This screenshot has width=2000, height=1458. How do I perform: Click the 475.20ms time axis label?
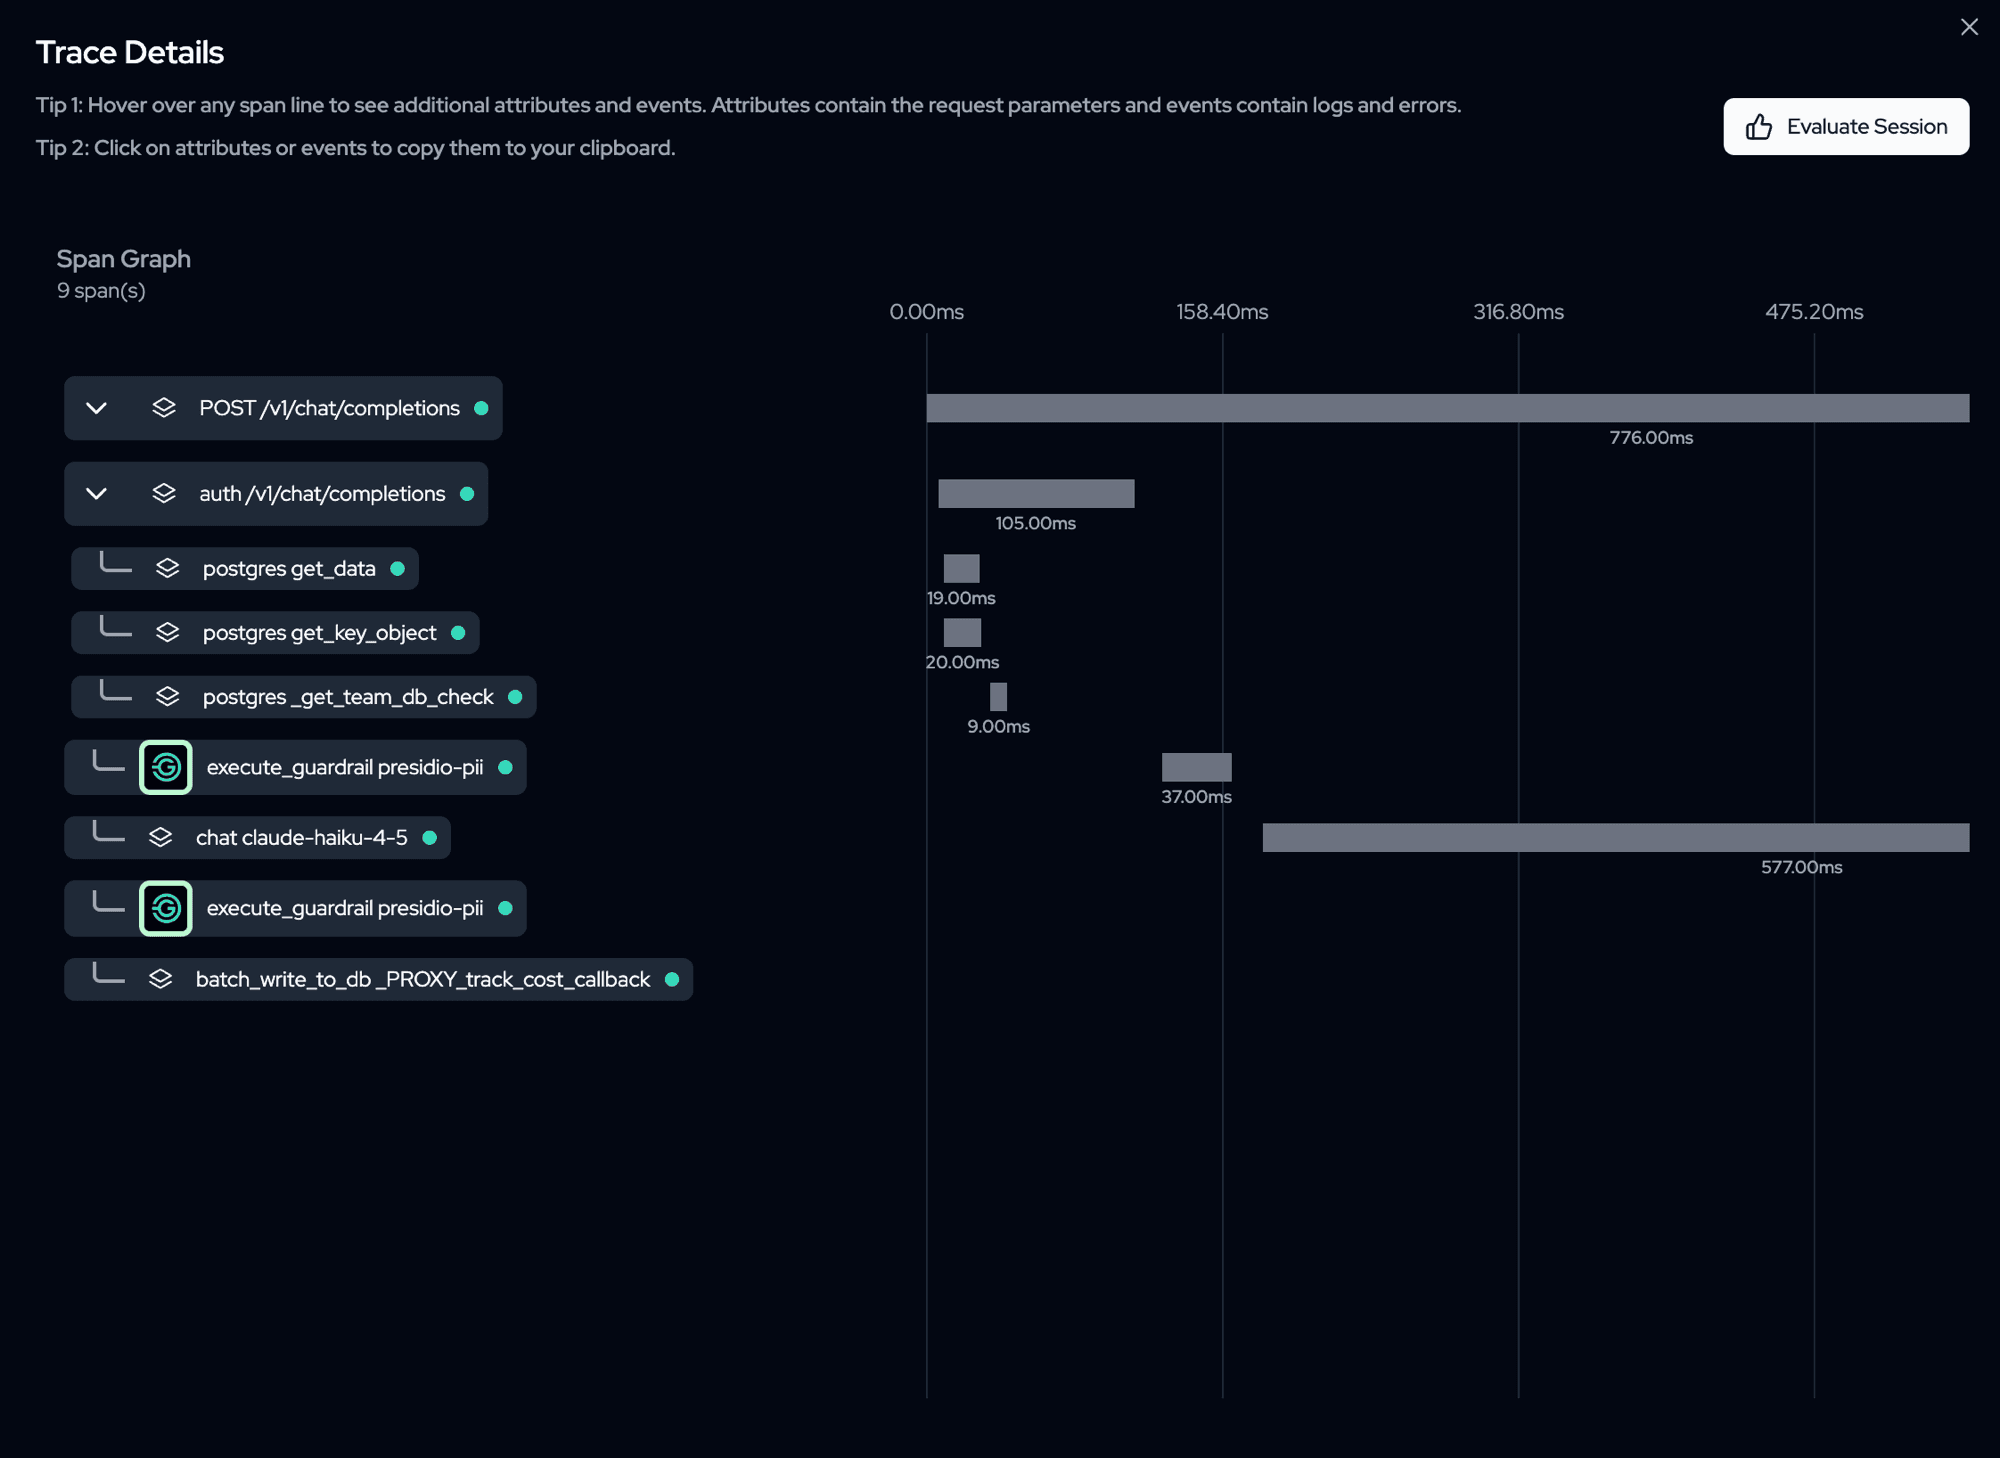coord(1814,312)
